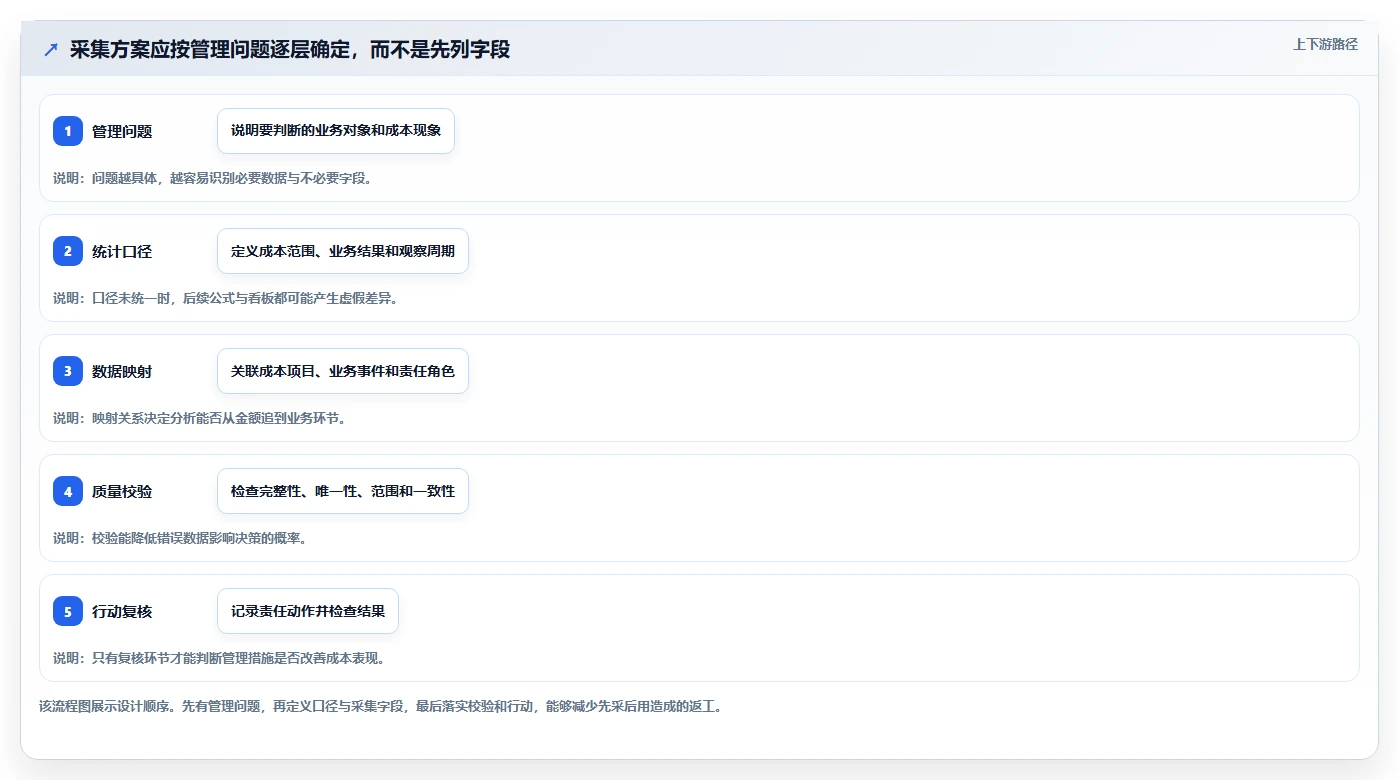This screenshot has height=780, width=1399.
Task: Select the 上下游路径 label in header
Action: tap(1325, 44)
